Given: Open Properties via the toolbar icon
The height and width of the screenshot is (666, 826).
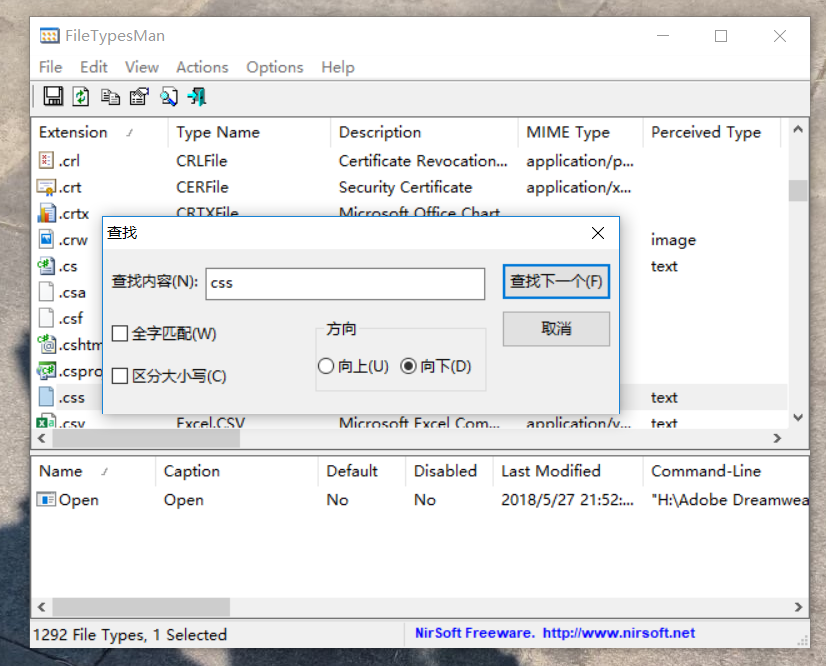Looking at the screenshot, I should click(x=139, y=96).
